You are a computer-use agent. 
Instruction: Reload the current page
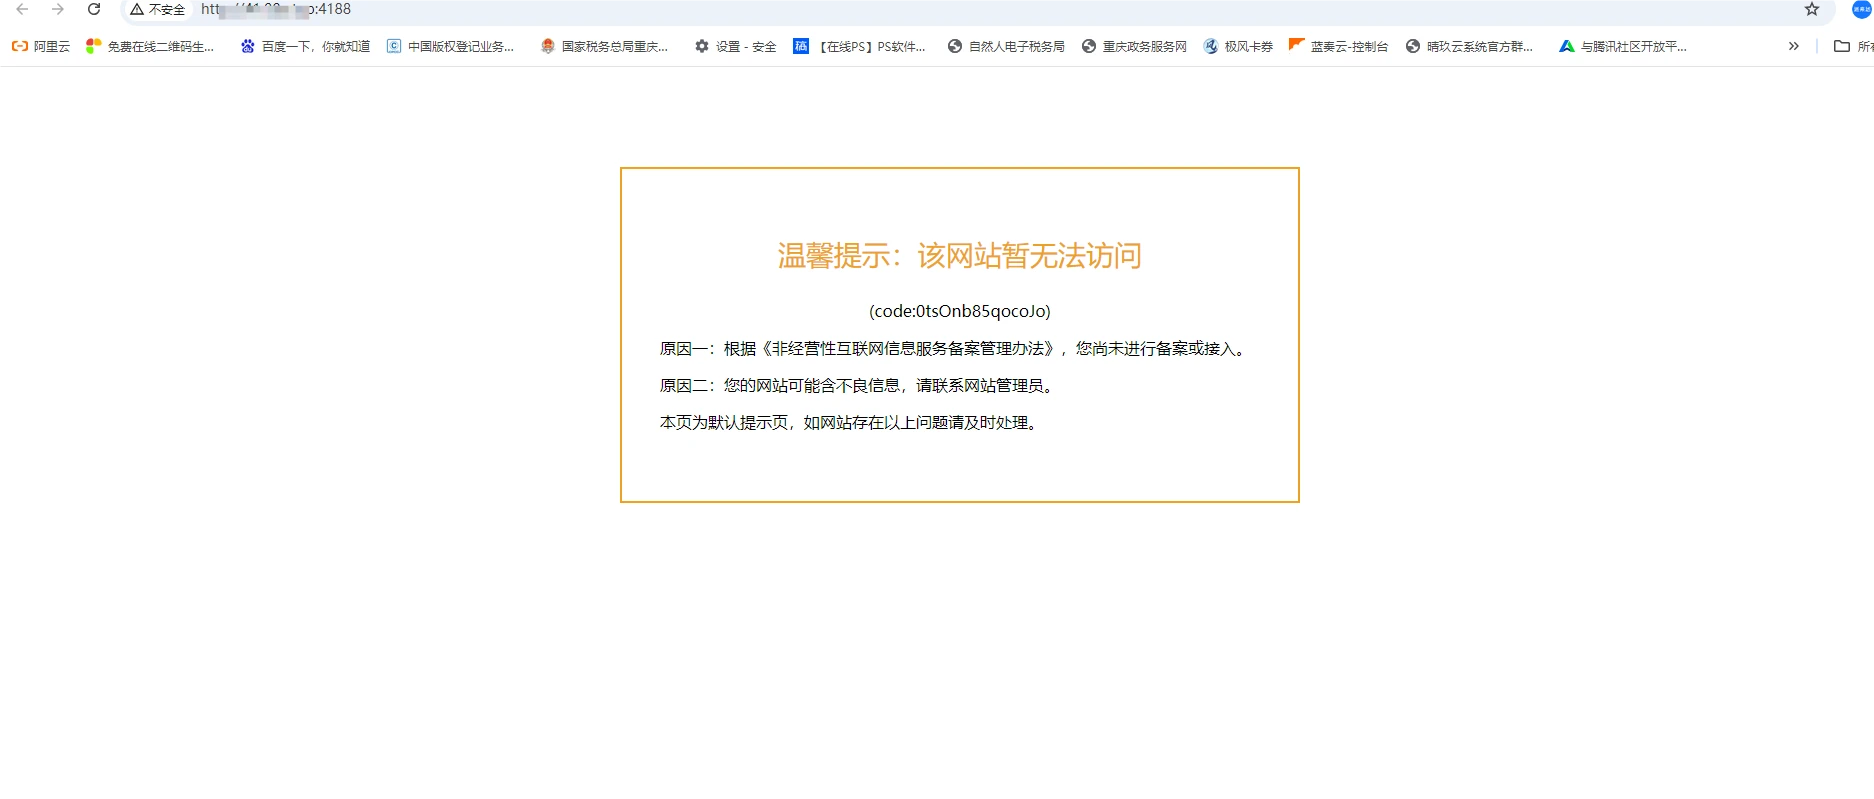(94, 9)
